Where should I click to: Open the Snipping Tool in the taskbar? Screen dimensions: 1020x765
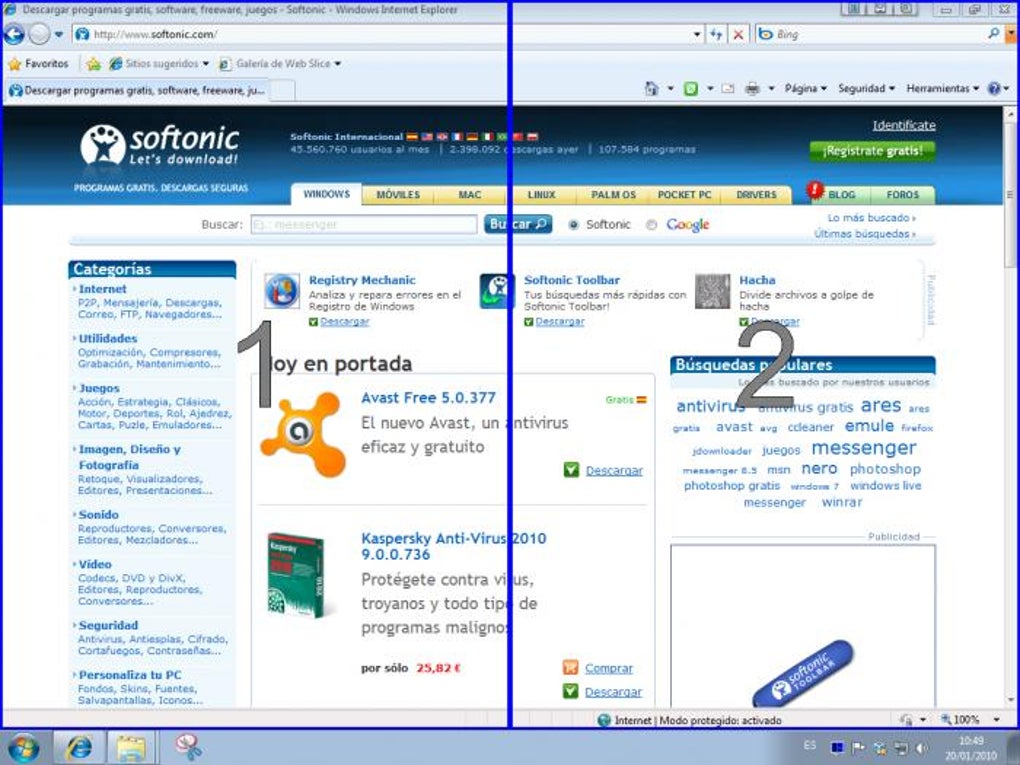(187, 747)
